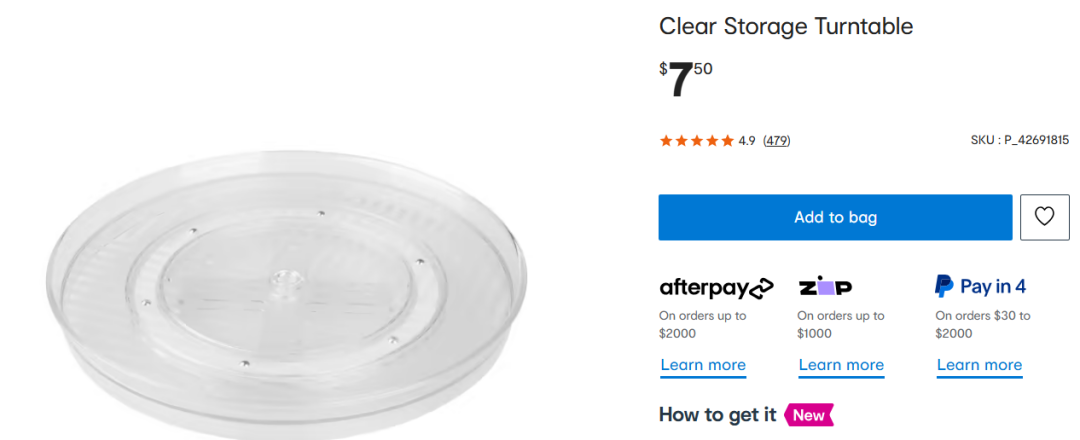The width and height of the screenshot is (1080, 440).
Task: Click the 4.9 rating score
Action: tap(747, 141)
